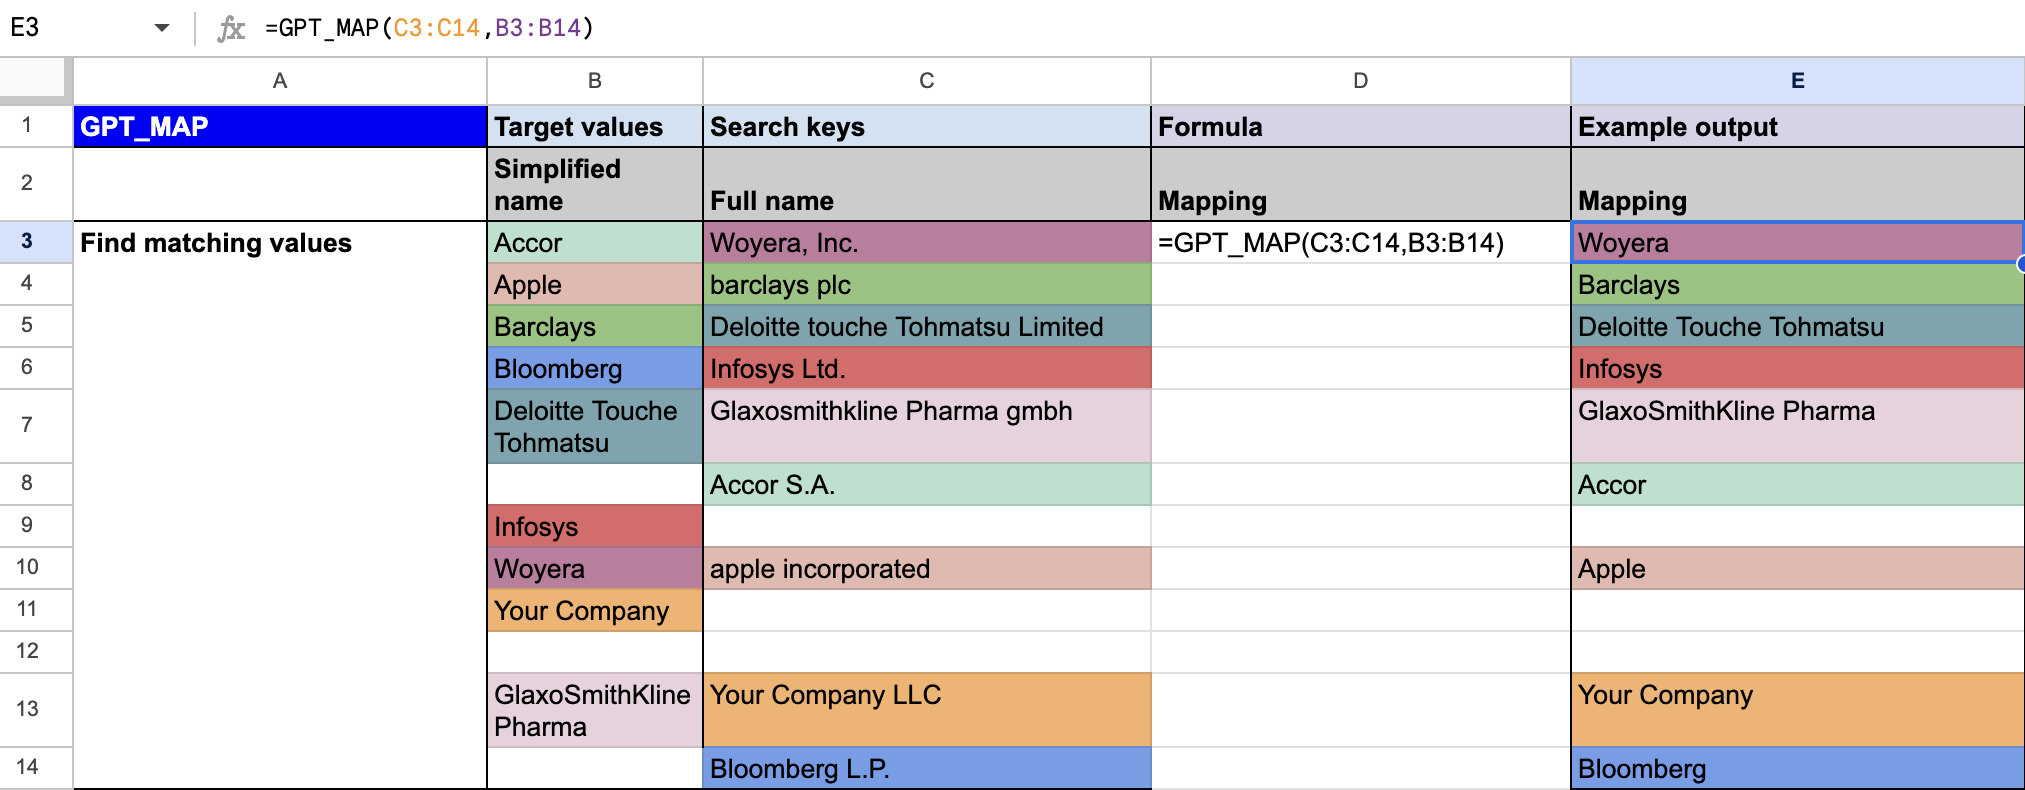This screenshot has height=790, width=2025.
Task: Click the 'Example output' header cell
Action: (1798, 127)
